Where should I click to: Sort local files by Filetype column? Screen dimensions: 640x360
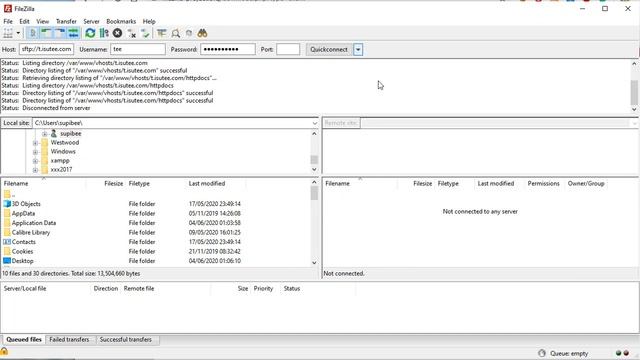click(156, 184)
